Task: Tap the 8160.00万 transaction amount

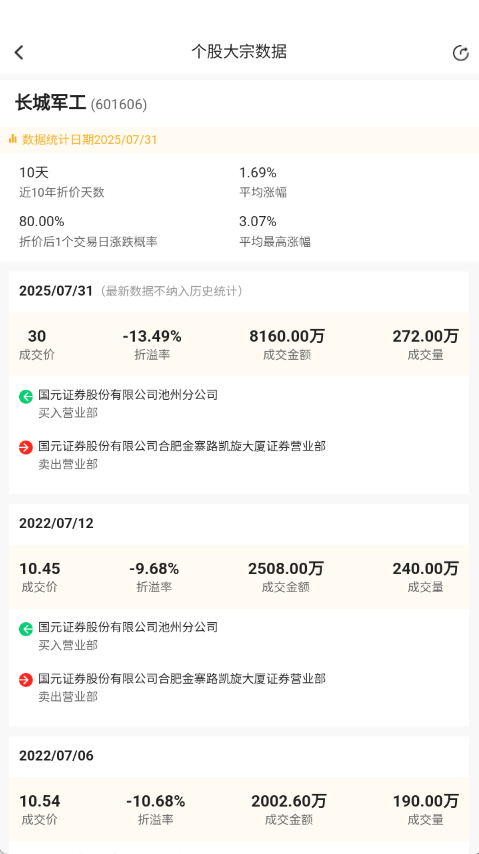Action: click(287, 337)
